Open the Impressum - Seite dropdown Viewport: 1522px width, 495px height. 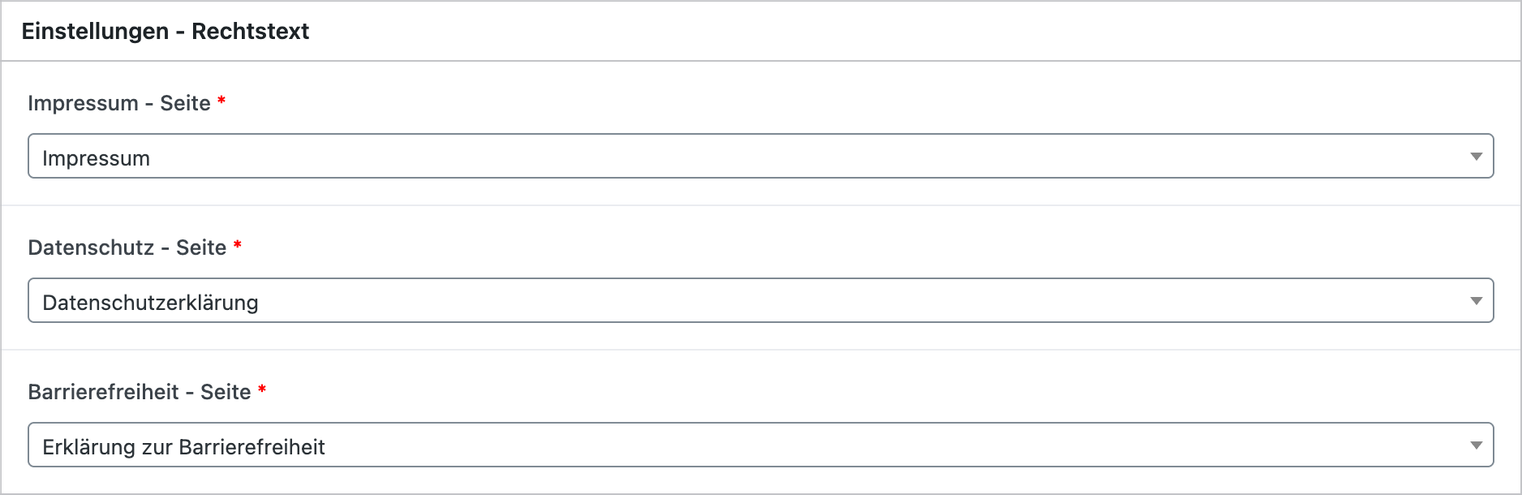coord(760,157)
